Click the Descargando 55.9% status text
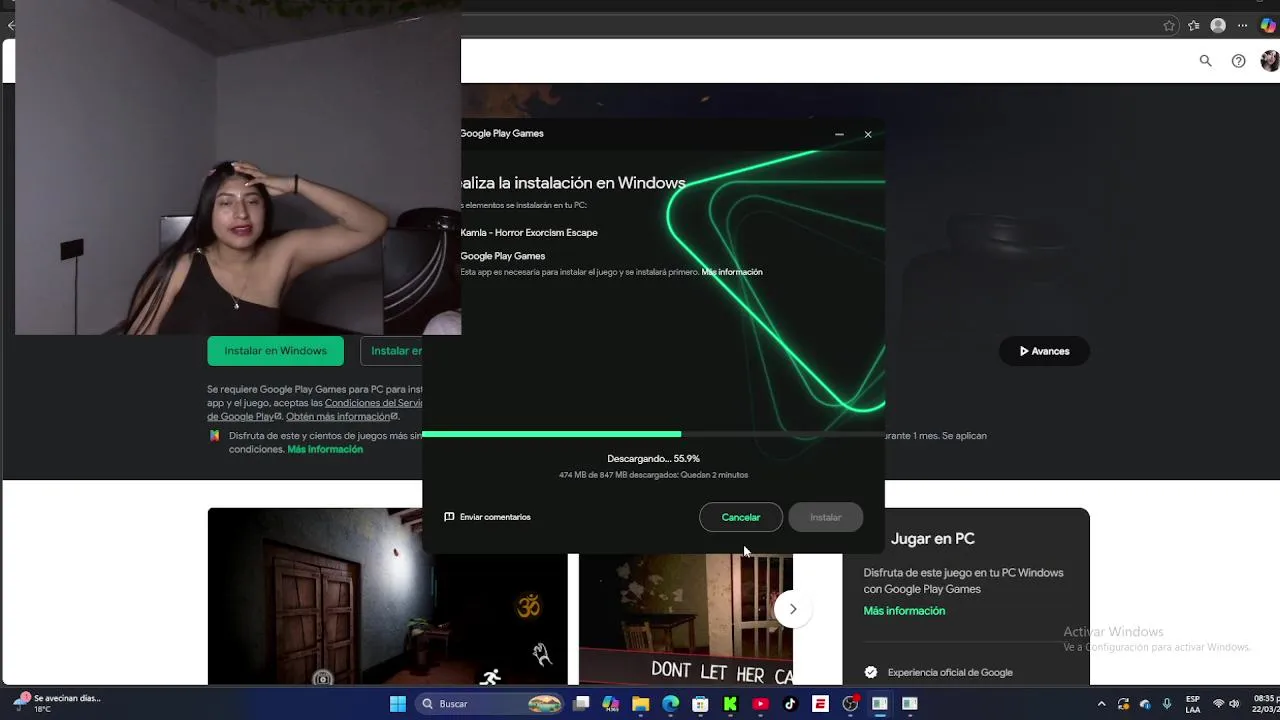Image resolution: width=1280 pixels, height=720 pixels. point(653,459)
